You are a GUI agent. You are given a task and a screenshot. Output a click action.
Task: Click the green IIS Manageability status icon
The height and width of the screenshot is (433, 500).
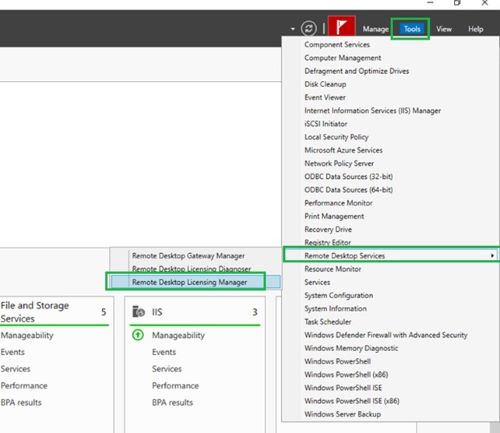(138, 335)
